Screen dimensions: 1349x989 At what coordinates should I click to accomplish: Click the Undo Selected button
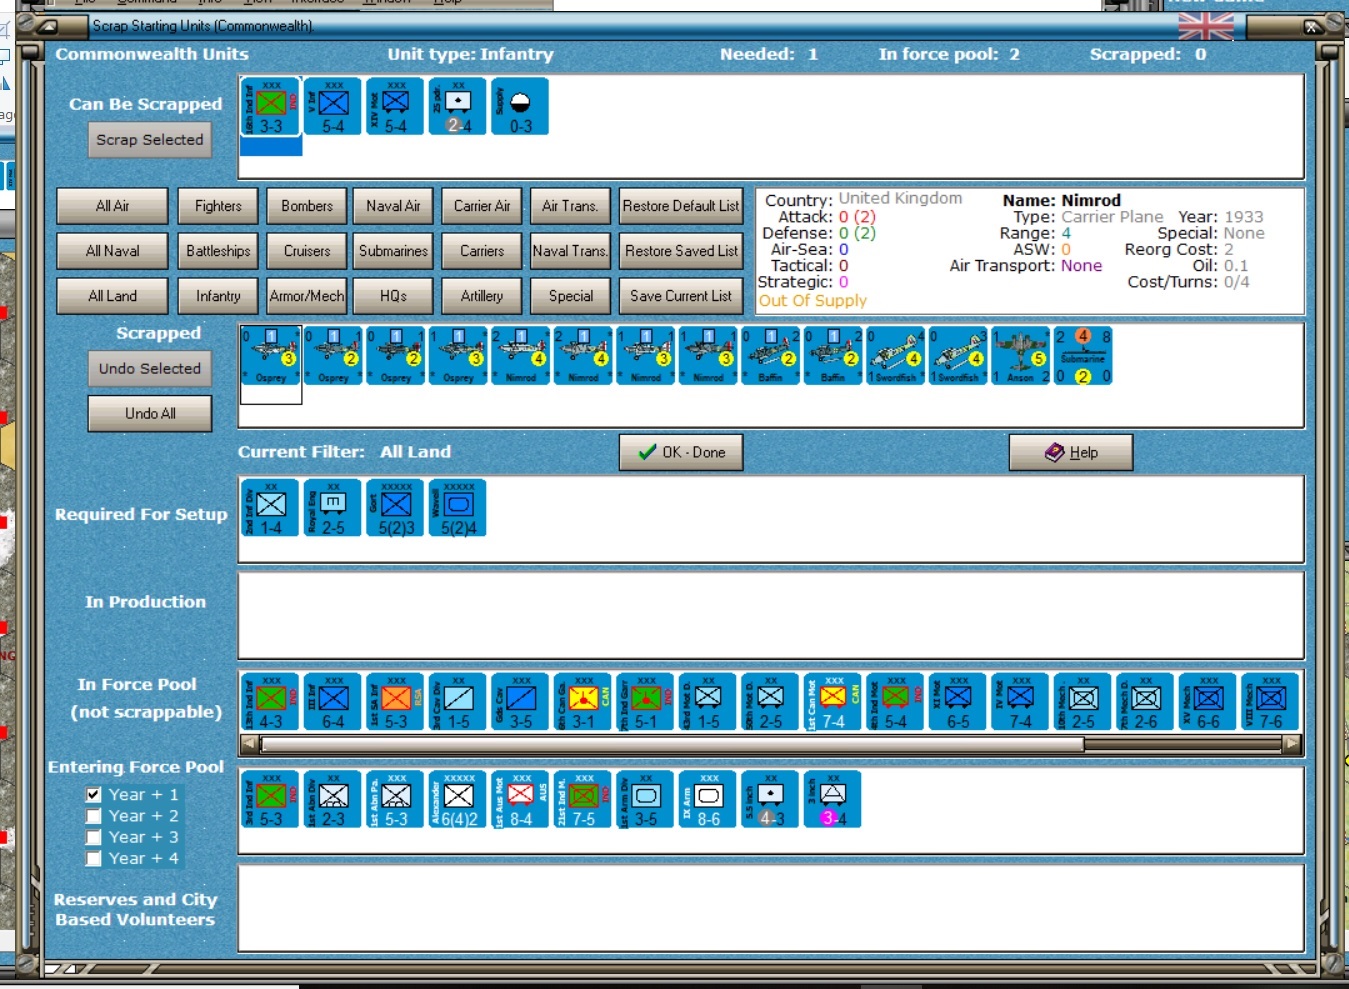click(150, 369)
